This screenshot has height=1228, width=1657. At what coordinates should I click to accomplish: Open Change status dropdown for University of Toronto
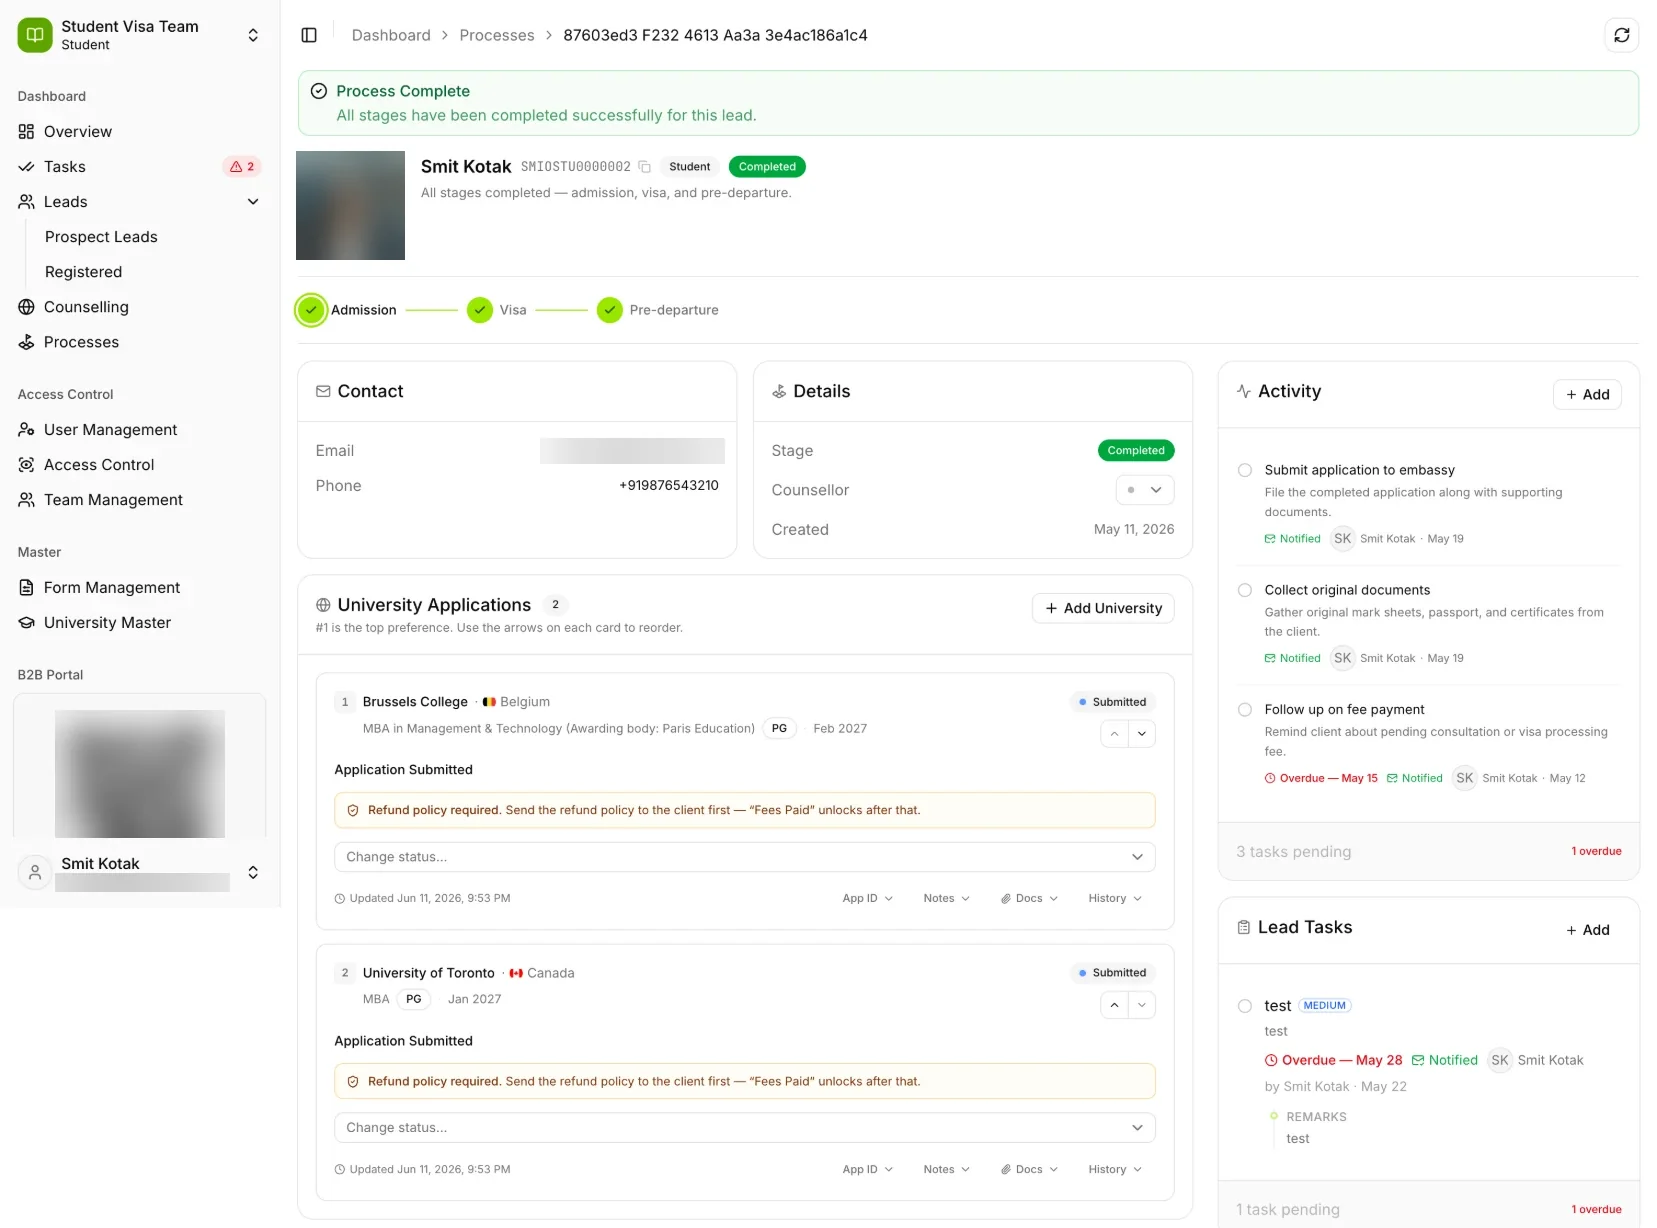pos(744,1128)
